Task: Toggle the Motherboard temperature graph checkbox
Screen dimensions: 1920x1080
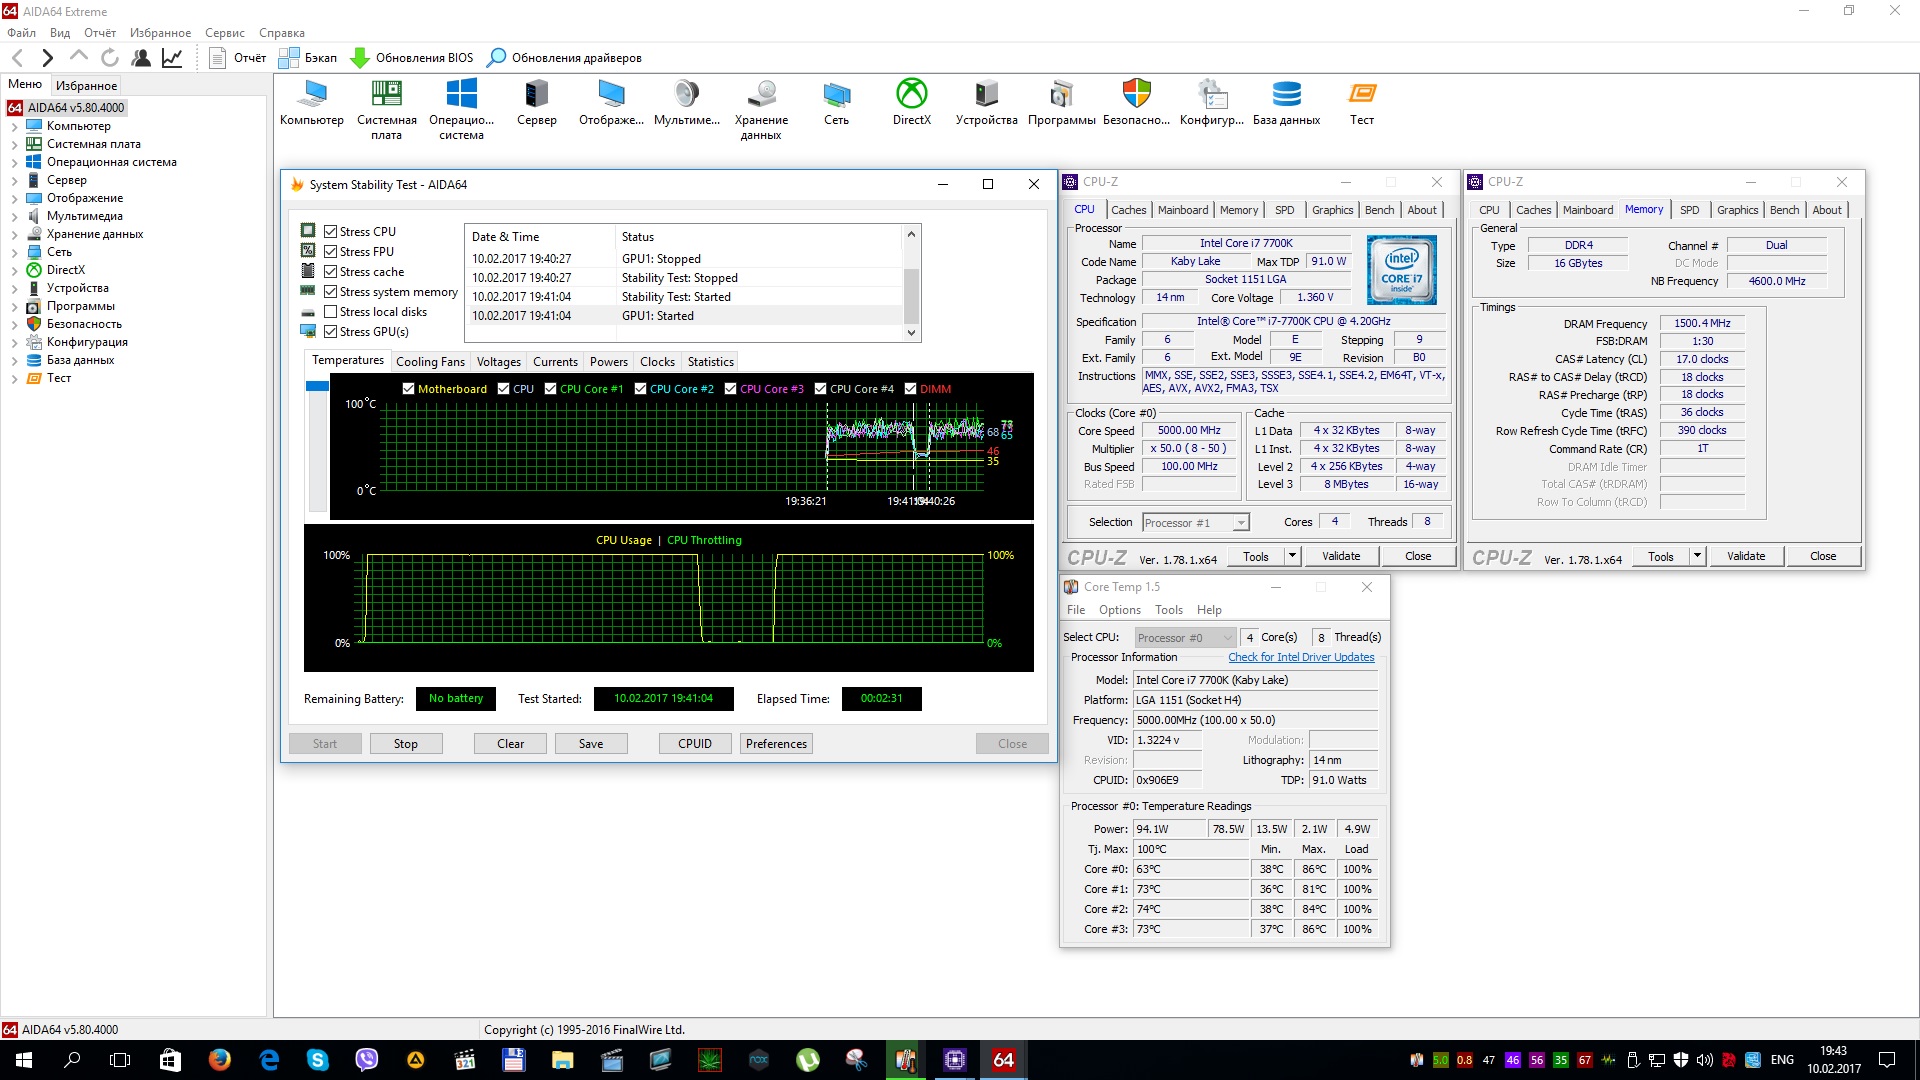Action: coord(408,389)
